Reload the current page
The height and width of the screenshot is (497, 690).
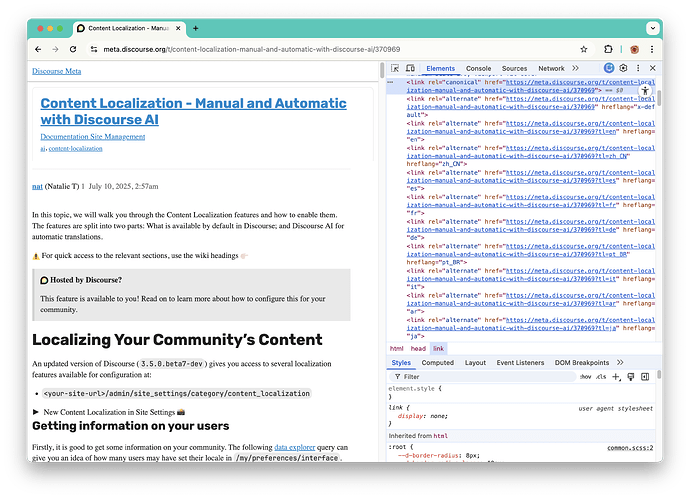tap(73, 49)
